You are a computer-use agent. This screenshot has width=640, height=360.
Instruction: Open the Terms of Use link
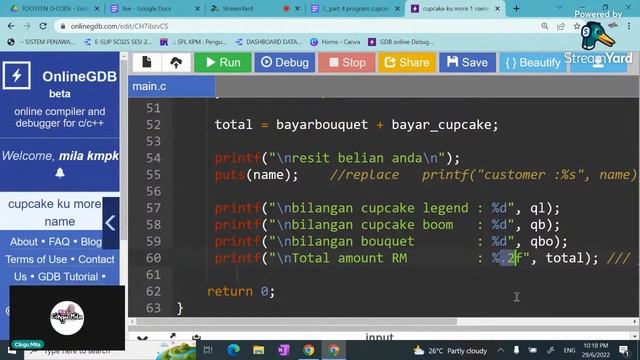pos(36,259)
